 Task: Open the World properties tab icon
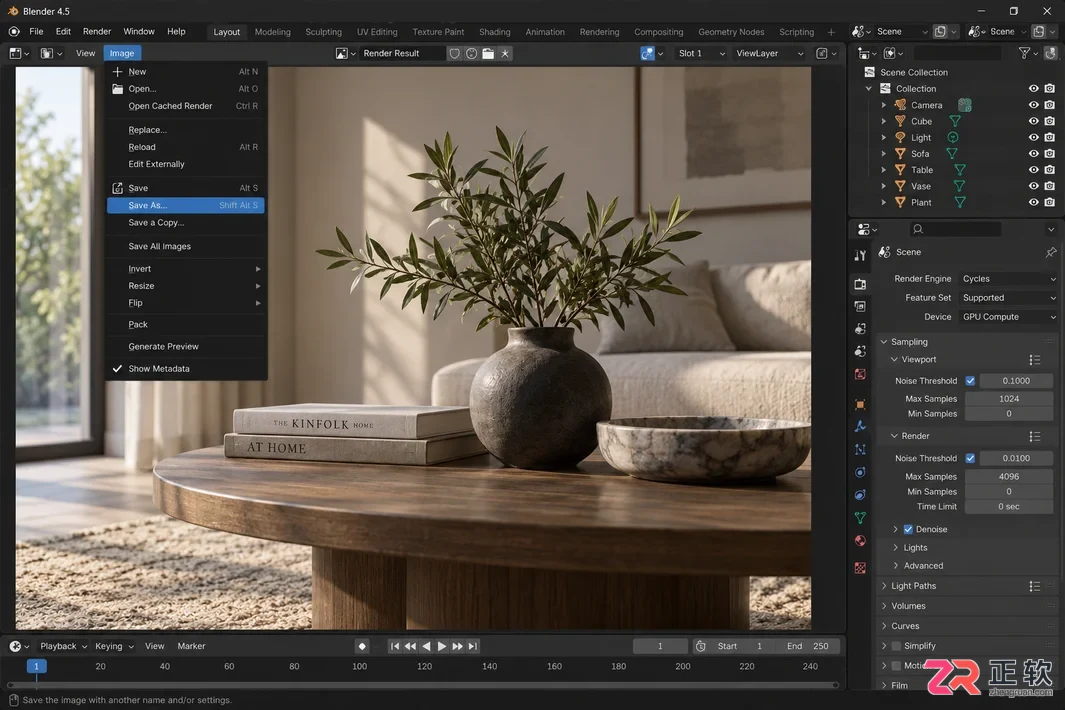click(x=860, y=374)
